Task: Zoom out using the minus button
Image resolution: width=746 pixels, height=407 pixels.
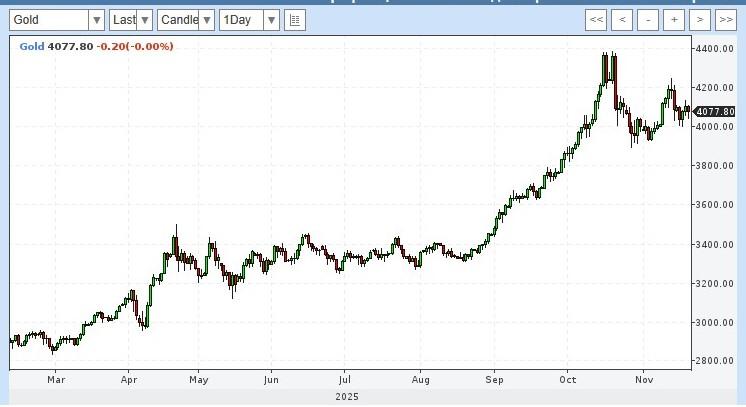Action: coord(648,20)
